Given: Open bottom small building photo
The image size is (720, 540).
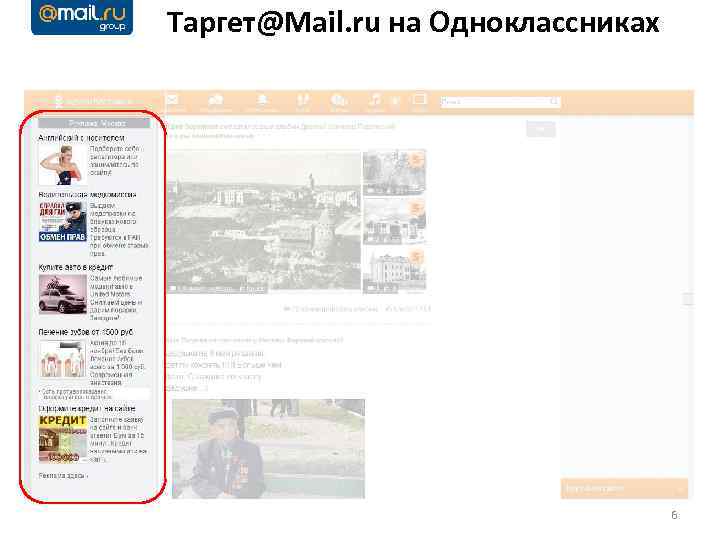Looking at the screenshot, I should [394, 271].
